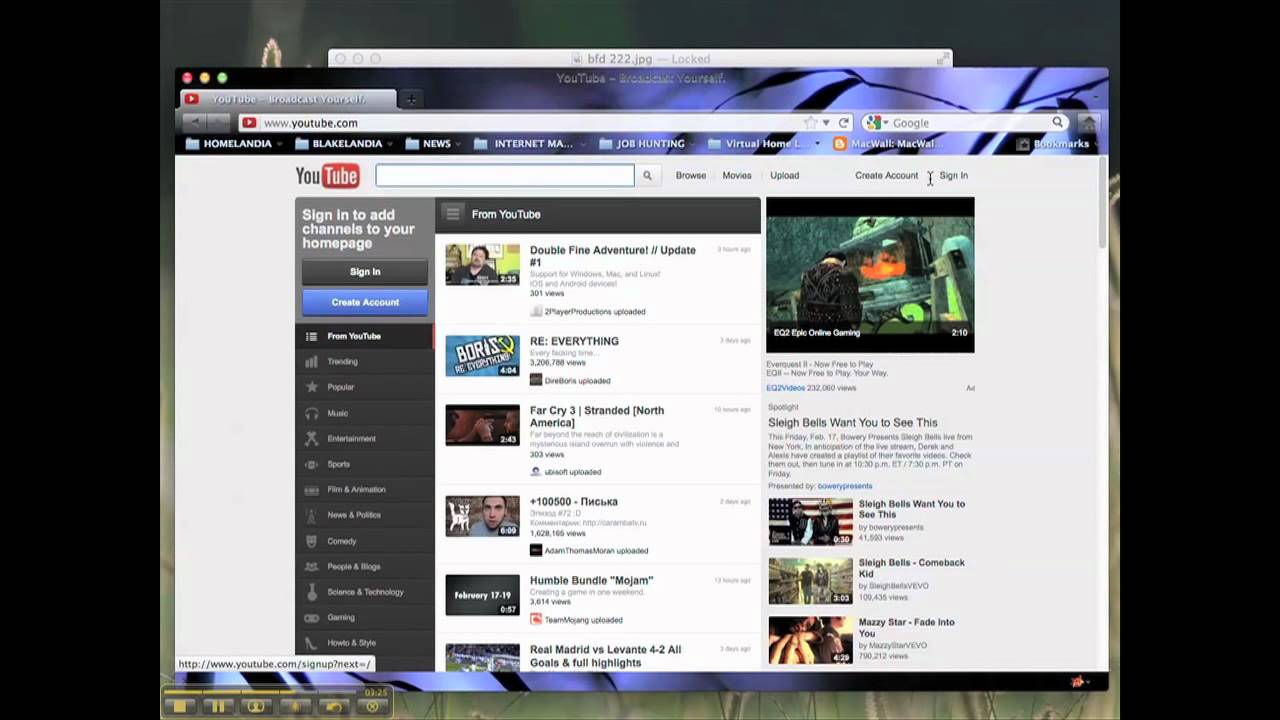Open the RE: EVERYTHING video title

(x=574, y=341)
